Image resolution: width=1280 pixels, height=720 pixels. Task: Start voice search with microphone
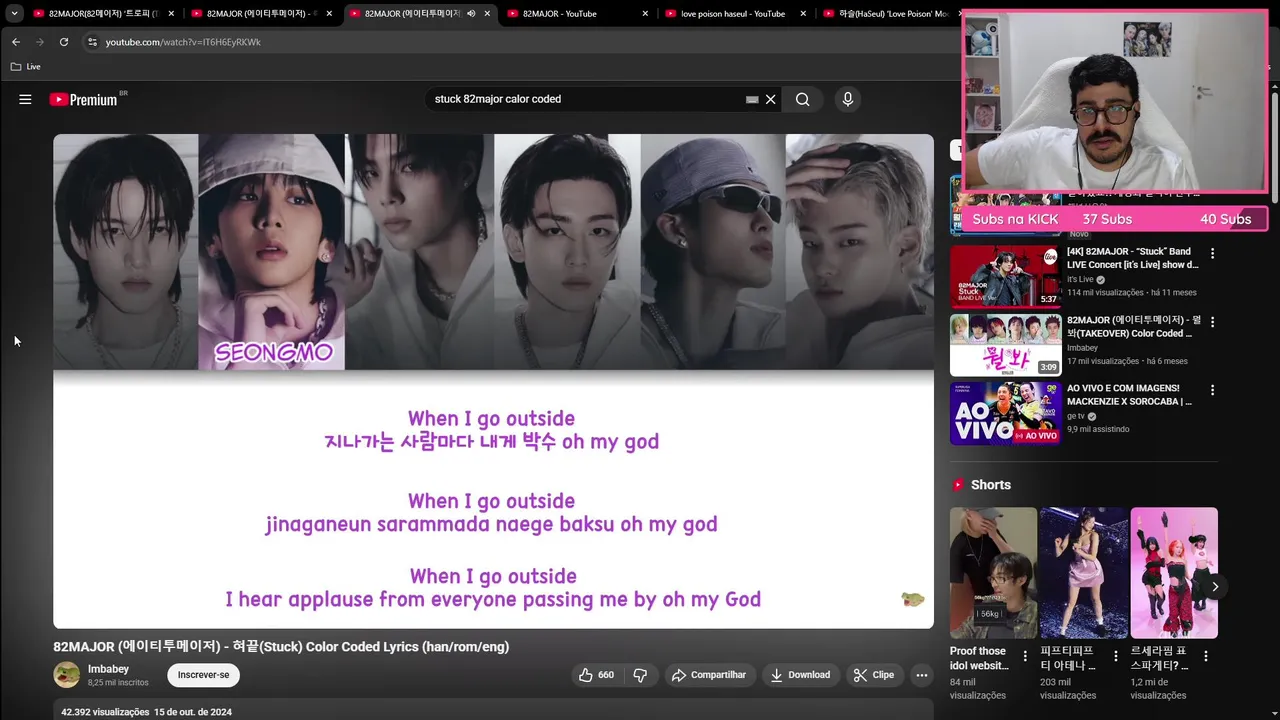[847, 99]
